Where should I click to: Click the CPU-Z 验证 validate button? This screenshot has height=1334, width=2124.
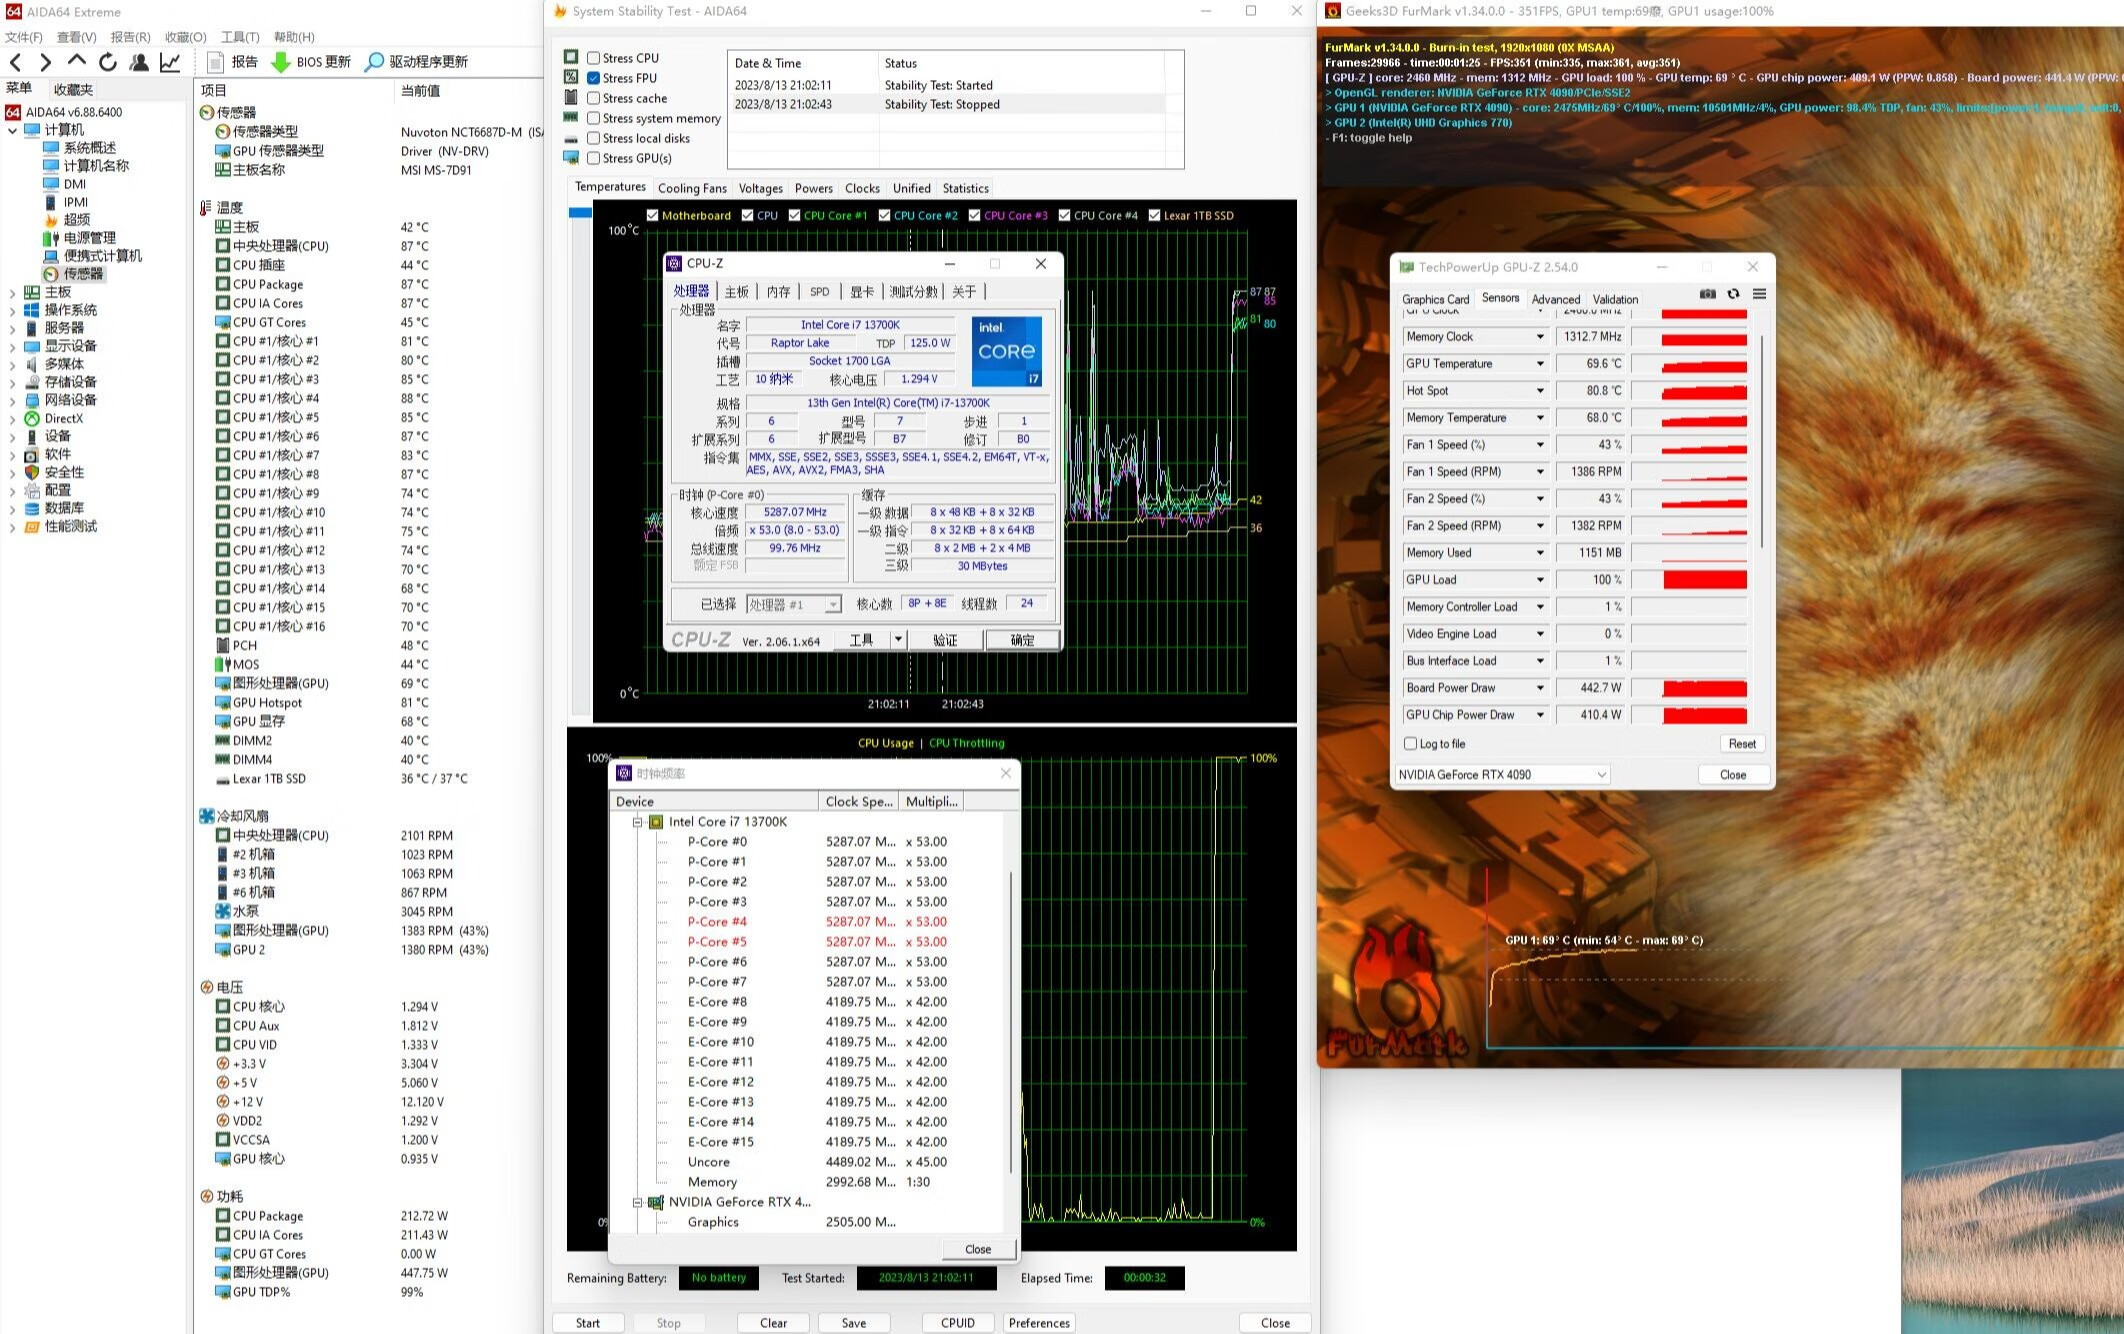pos(945,640)
